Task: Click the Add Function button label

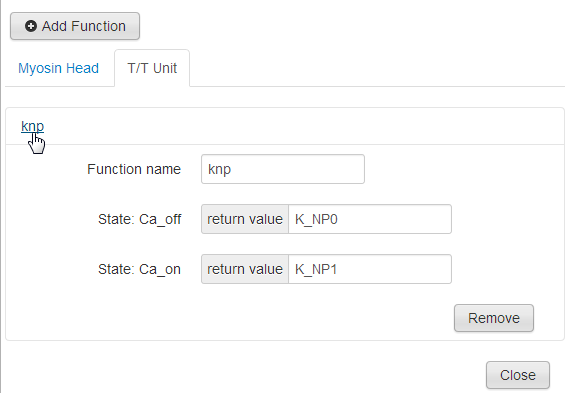Action: (x=84, y=26)
